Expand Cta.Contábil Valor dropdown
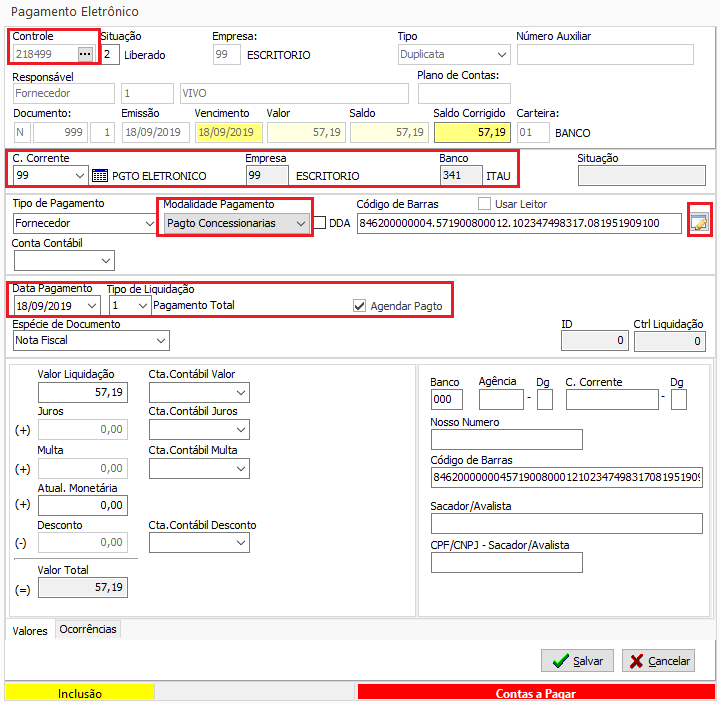The height and width of the screenshot is (704, 720). pos(241,393)
